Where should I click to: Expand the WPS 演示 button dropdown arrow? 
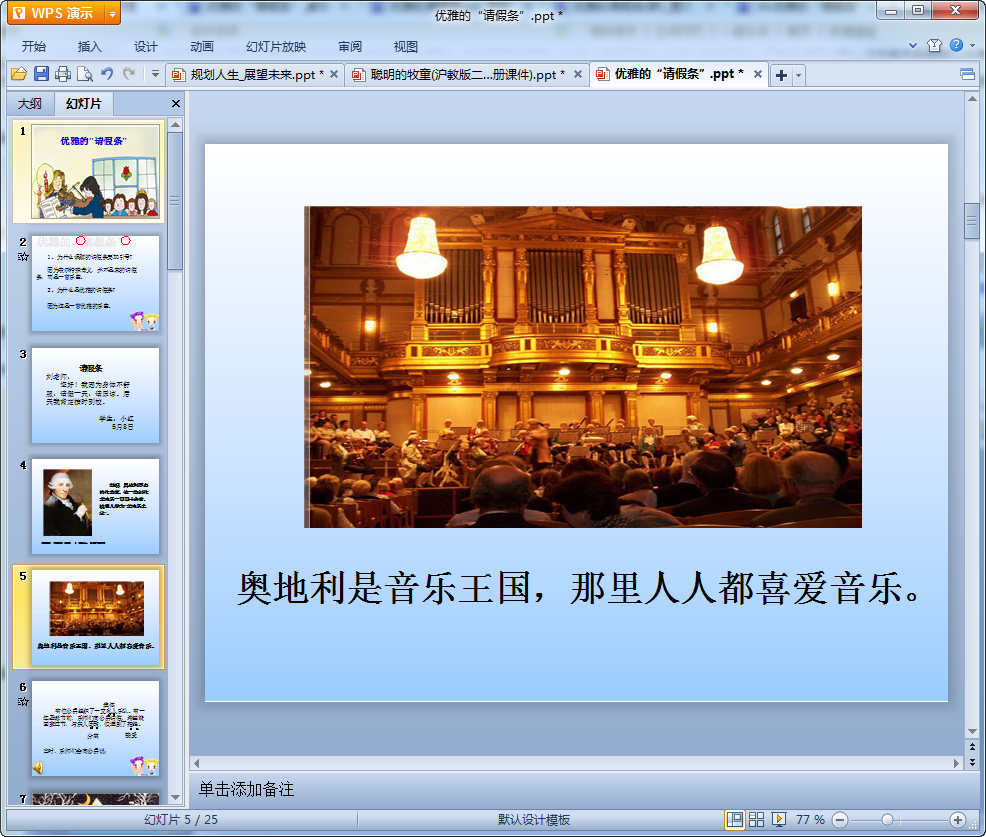[x=113, y=13]
